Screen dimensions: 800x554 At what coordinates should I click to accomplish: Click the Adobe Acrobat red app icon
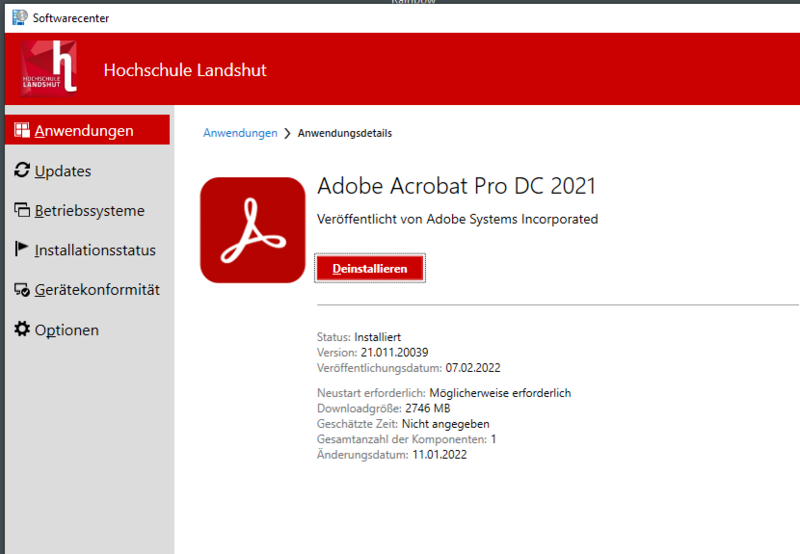(x=252, y=230)
